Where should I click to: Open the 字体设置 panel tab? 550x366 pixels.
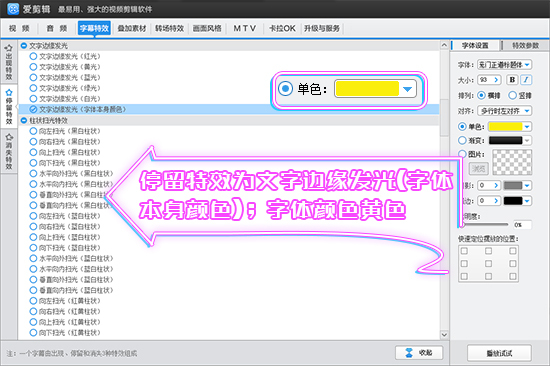point(475,45)
